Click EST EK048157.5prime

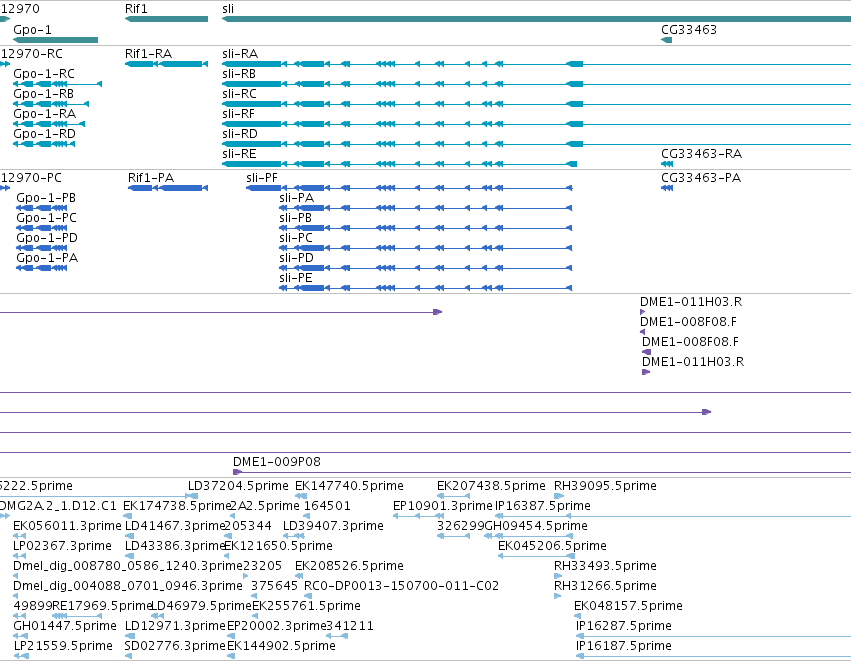(628, 606)
